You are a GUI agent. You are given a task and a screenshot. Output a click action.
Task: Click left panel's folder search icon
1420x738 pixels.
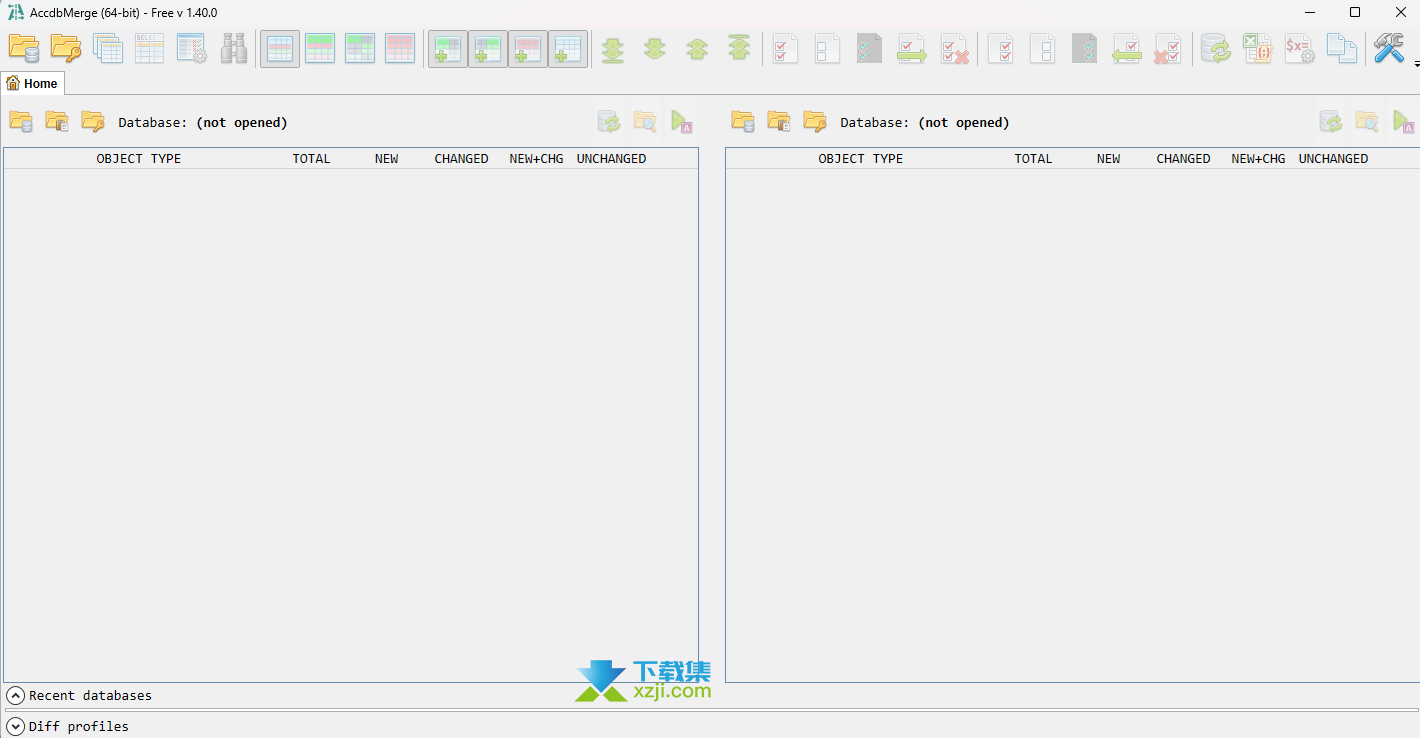click(x=645, y=122)
